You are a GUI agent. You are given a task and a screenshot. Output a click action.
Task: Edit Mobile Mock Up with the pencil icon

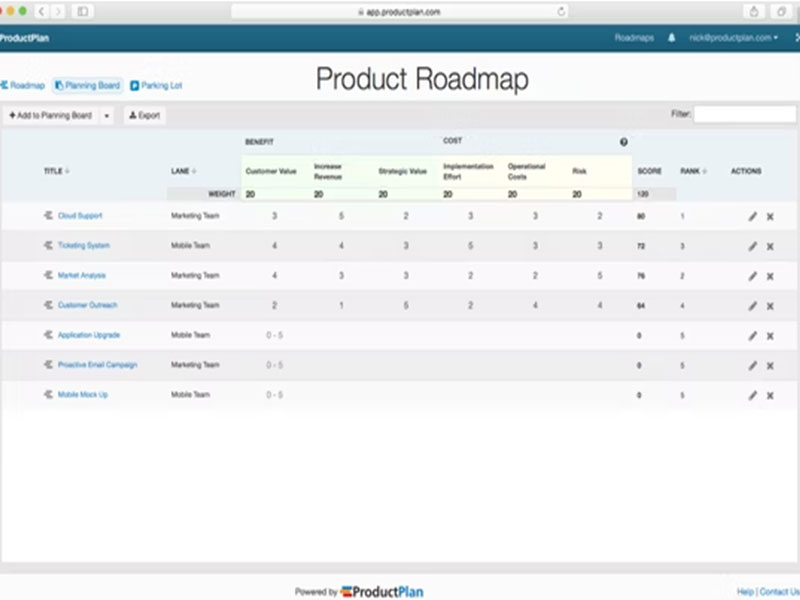click(752, 395)
